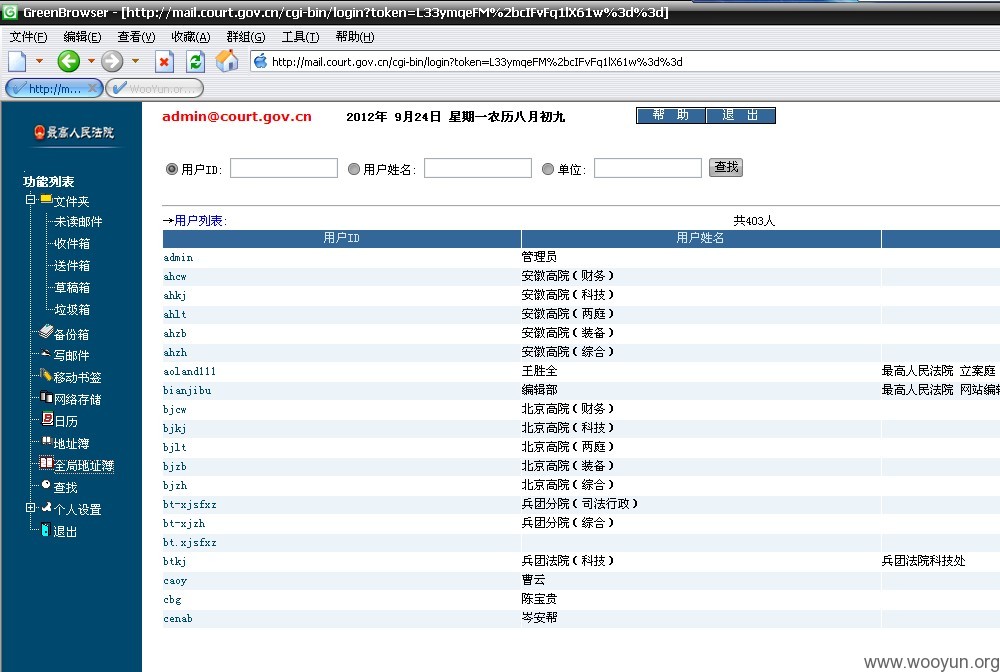1000x672 pixels.
Task: Open the new page dropdown arrow
Action: tap(39, 61)
